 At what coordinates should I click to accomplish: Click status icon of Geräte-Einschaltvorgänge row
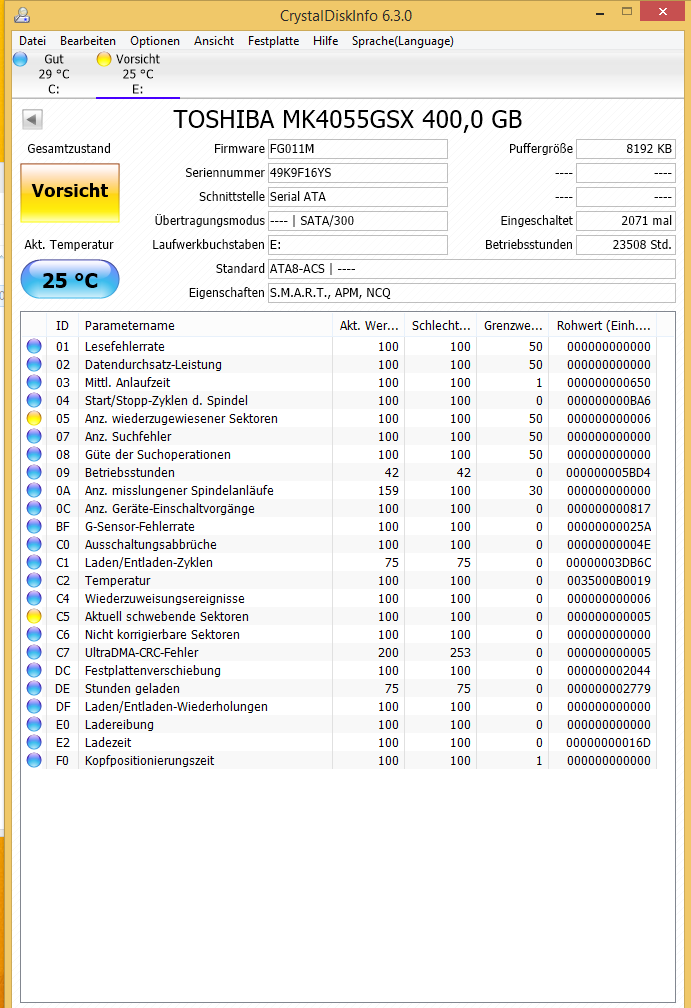(x=34, y=508)
